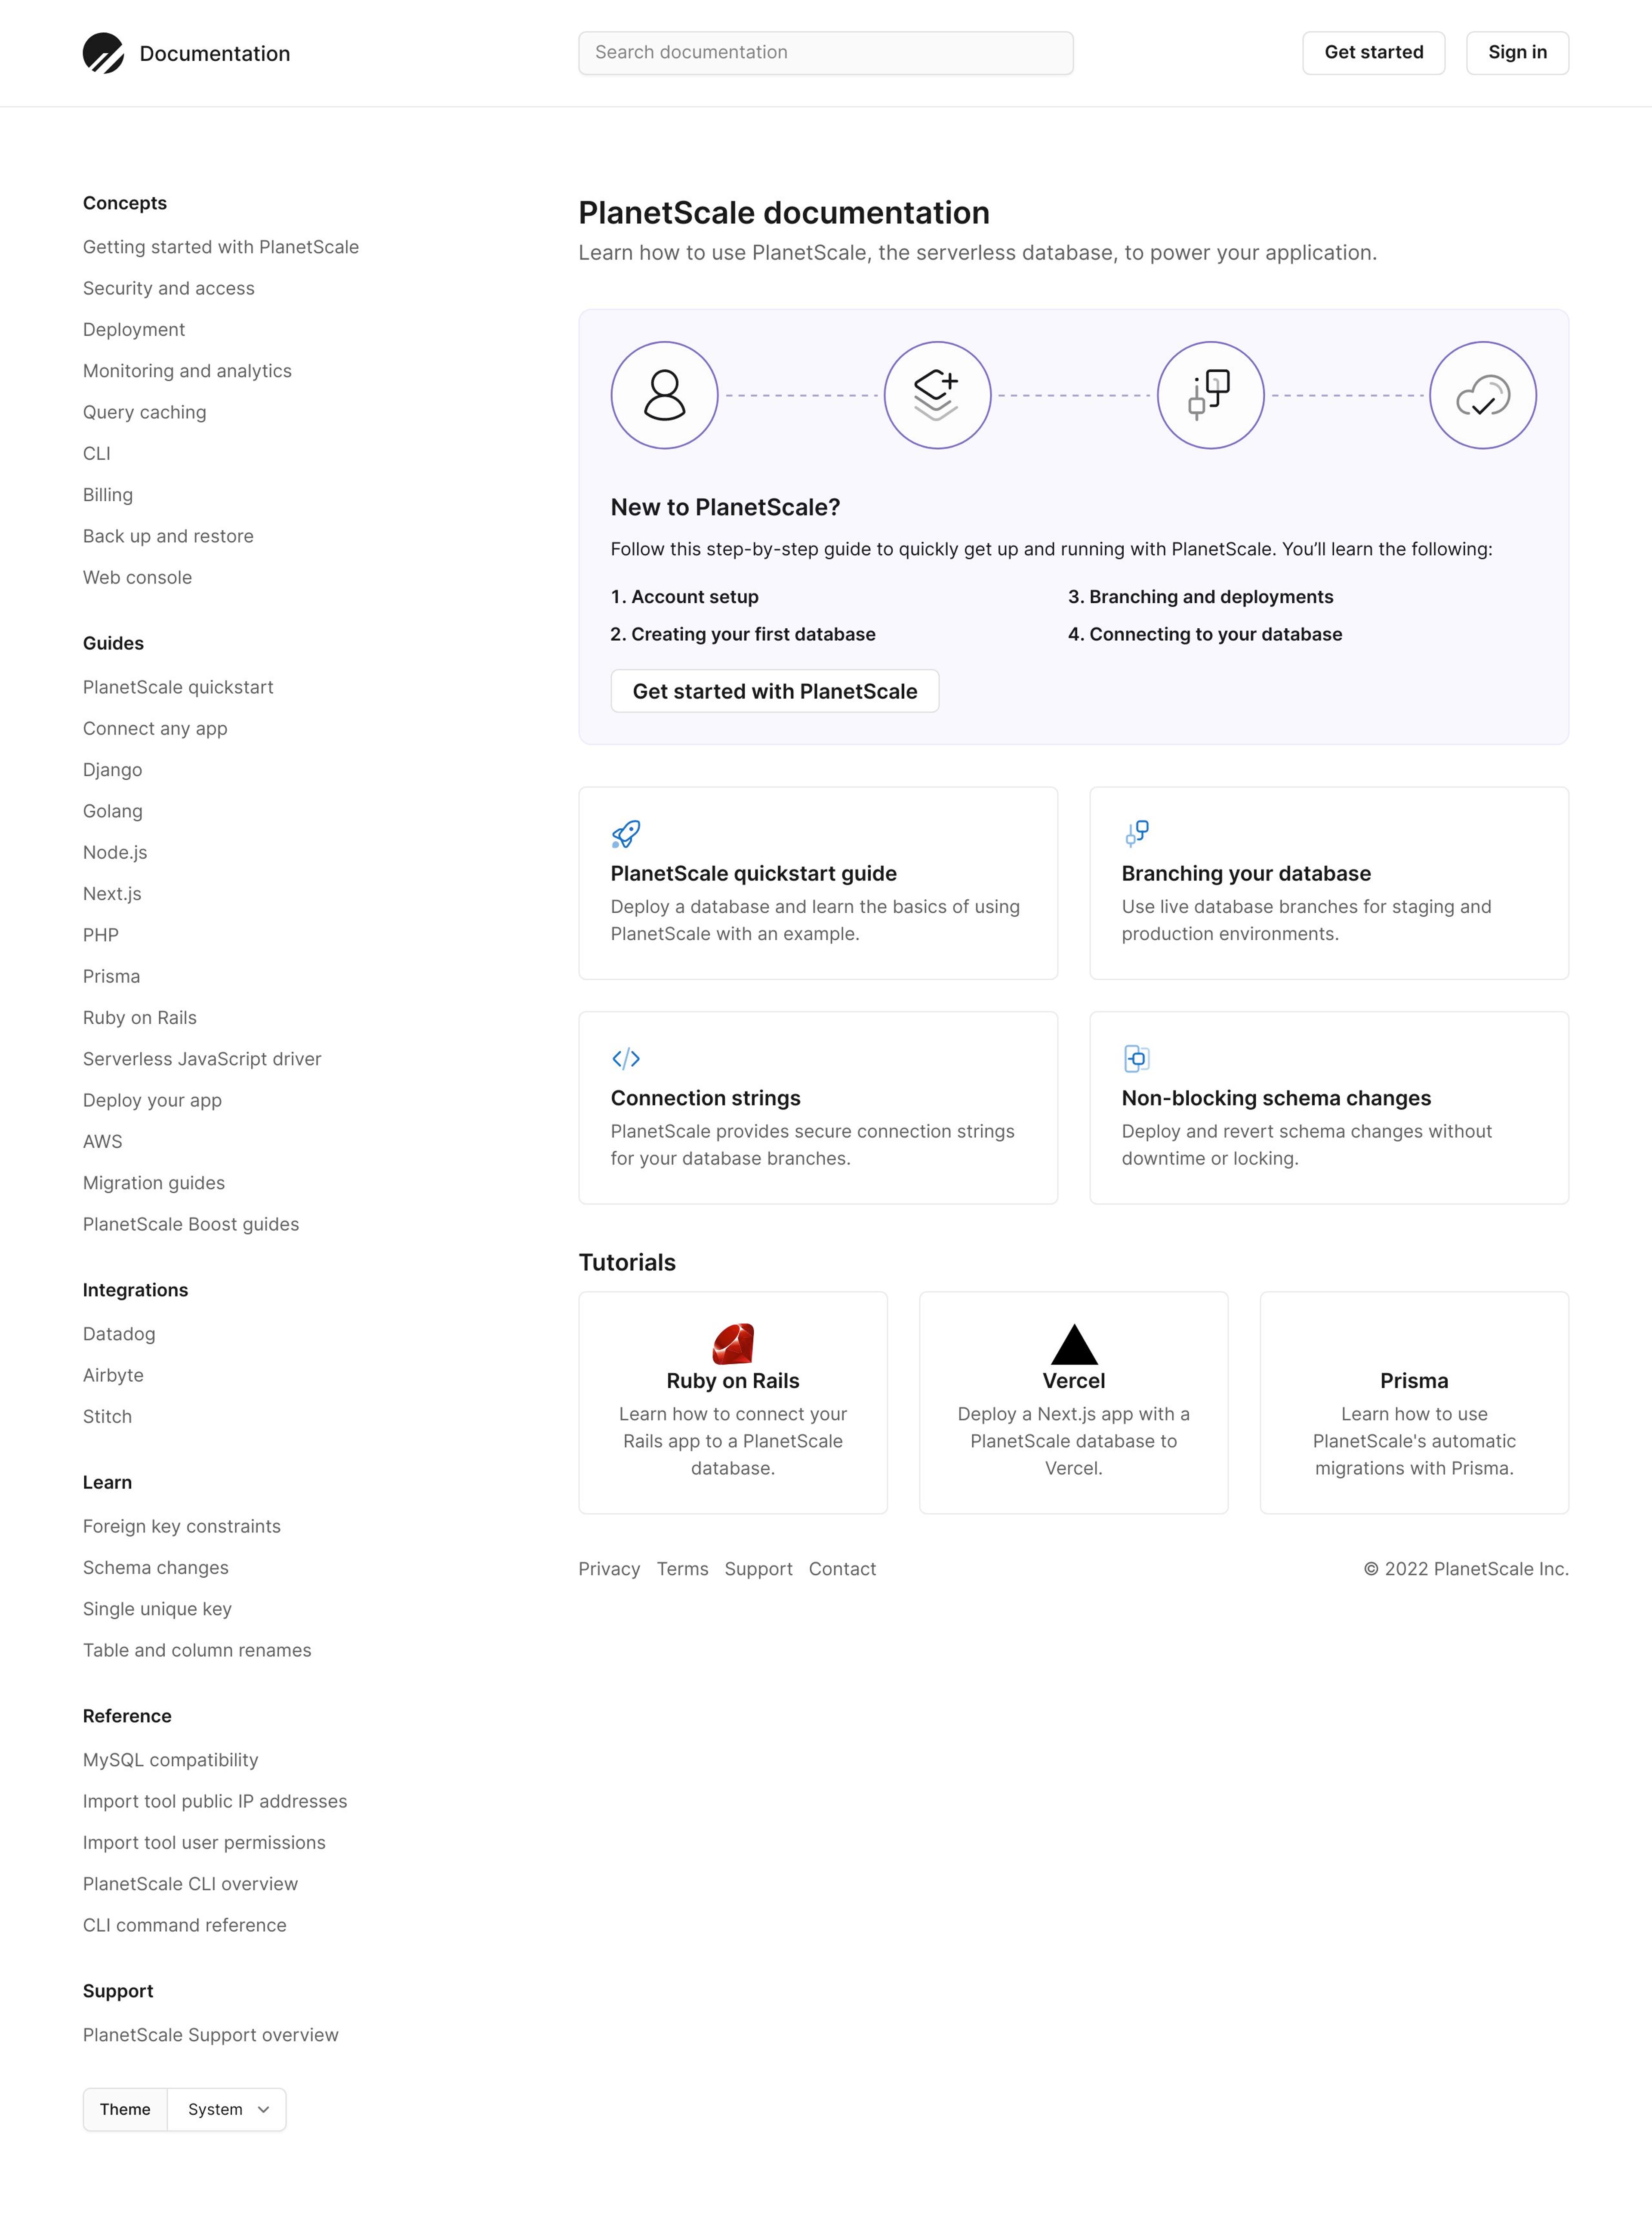Open Single unique key page
This screenshot has height=2214, width=1652.
click(x=157, y=1609)
